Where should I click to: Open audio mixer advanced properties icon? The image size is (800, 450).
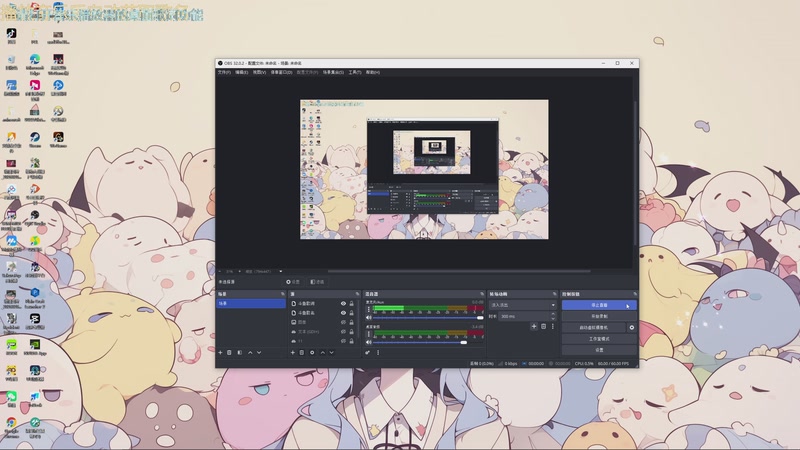click(x=367, y=353)
